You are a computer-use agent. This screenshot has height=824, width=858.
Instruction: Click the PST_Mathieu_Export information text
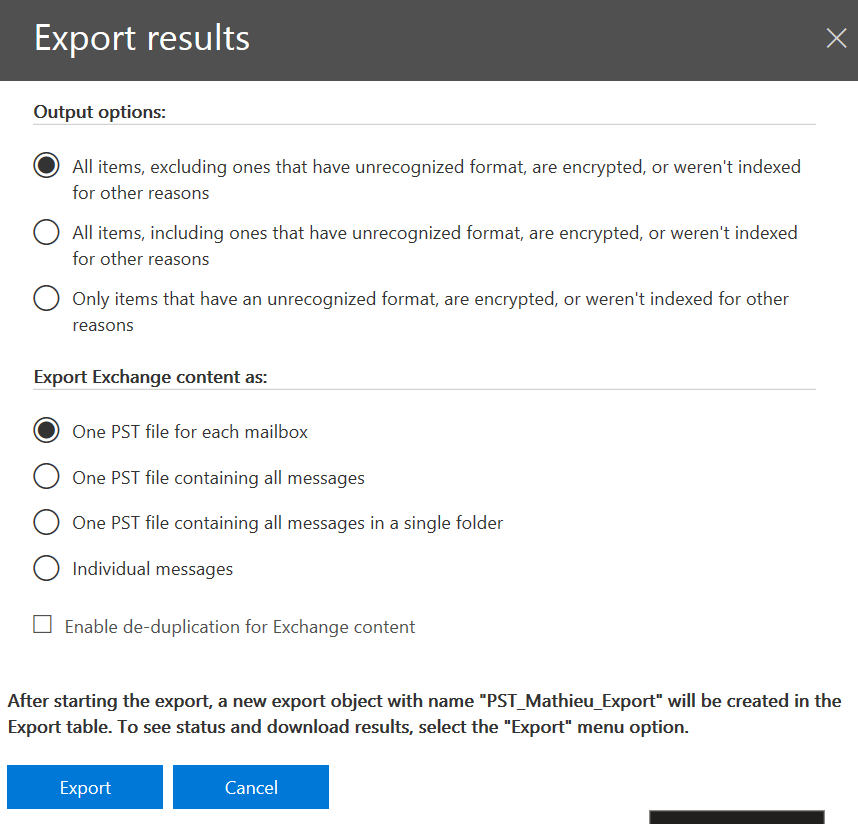pyautogui.click(x=425, y=714)
